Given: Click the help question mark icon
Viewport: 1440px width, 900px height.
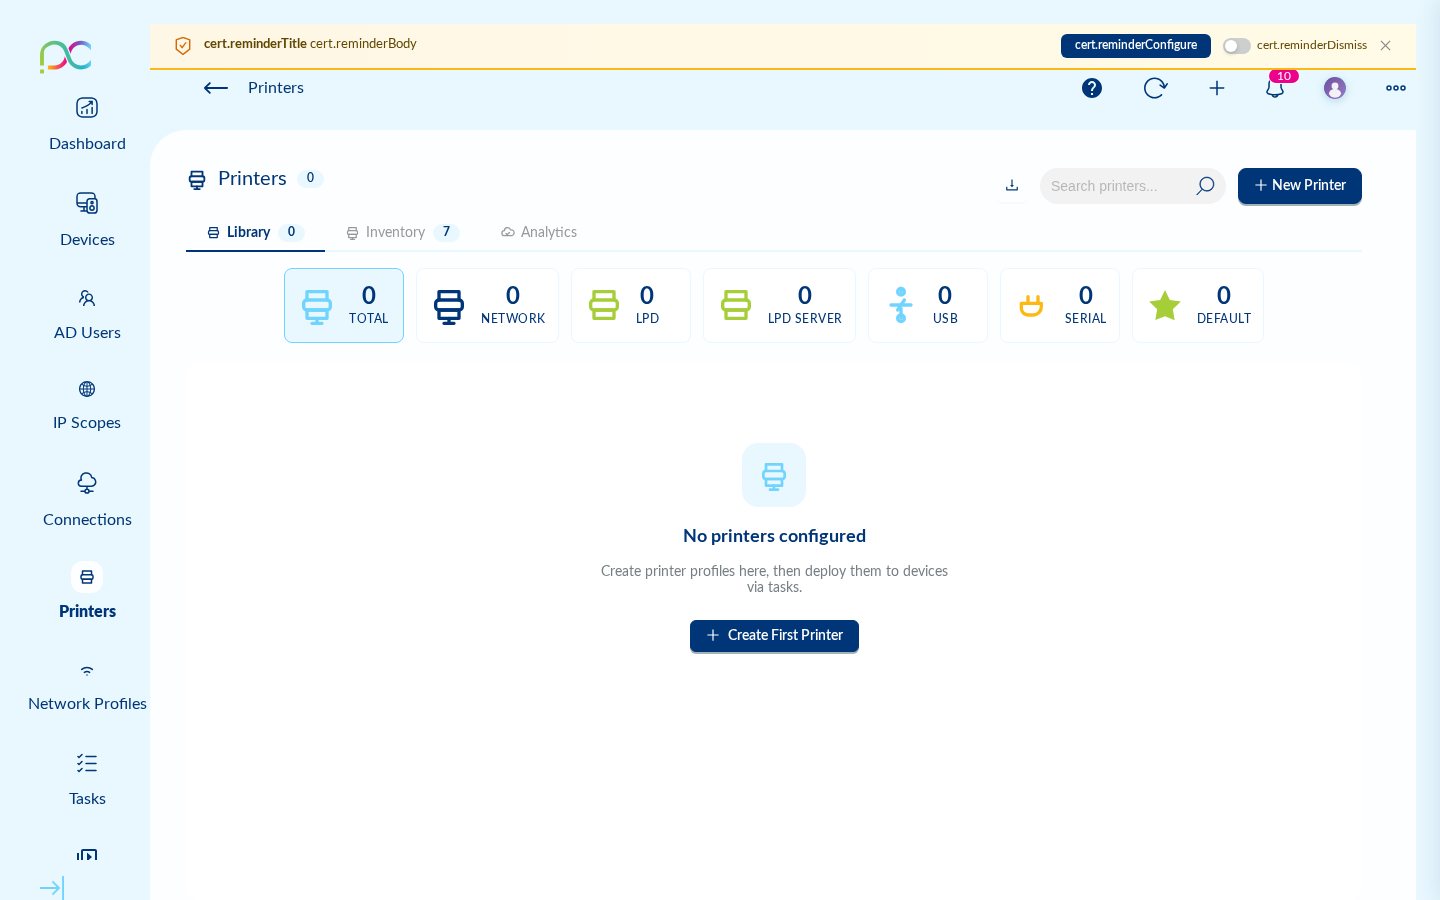Looking at the screenshot, I should pos(1092,88).
